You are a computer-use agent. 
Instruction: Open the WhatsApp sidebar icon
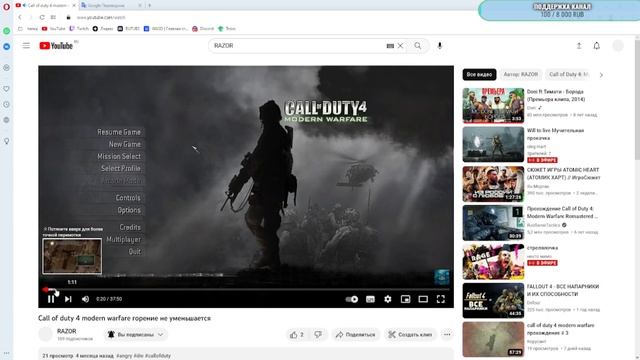pos(7,31)
